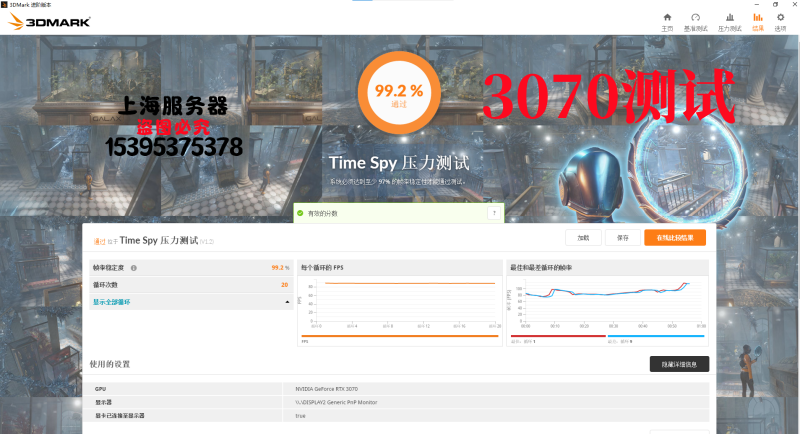Click the '\\.\DISPLAY2 Generic PnP Monitor' value
Viewport: 800px width, 434px height.
(336, 402)
